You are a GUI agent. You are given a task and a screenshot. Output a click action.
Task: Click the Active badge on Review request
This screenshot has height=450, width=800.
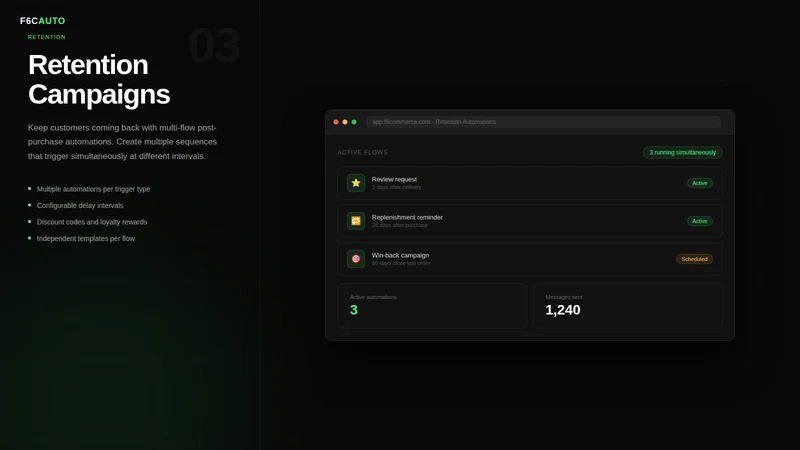[x=699, y=183]
